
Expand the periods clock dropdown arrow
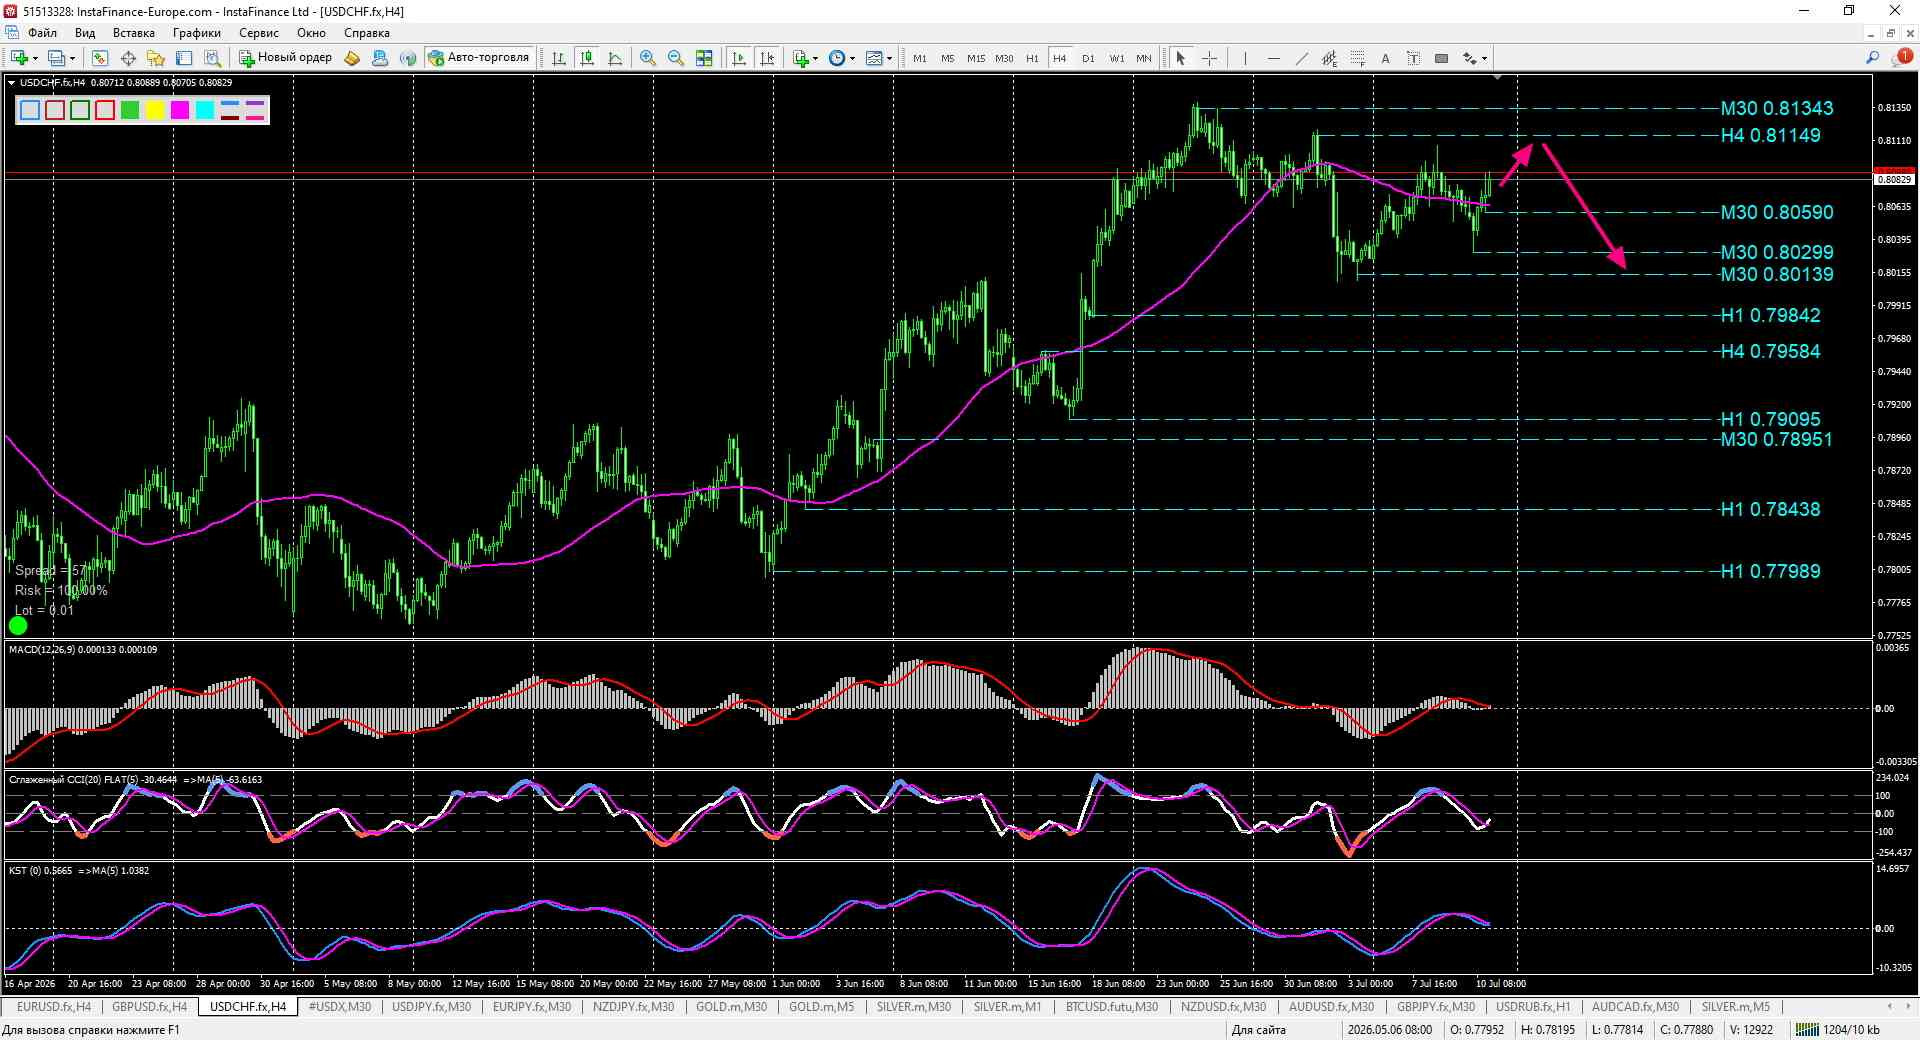point(852,58)
